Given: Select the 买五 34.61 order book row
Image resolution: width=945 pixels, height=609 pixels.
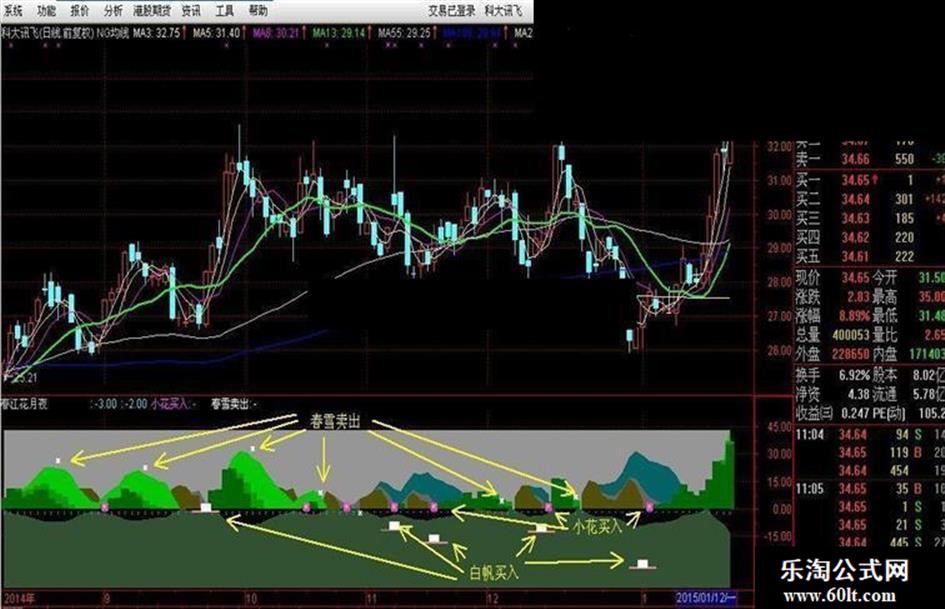Looking at the screenshot, I should tap(870, 257).
